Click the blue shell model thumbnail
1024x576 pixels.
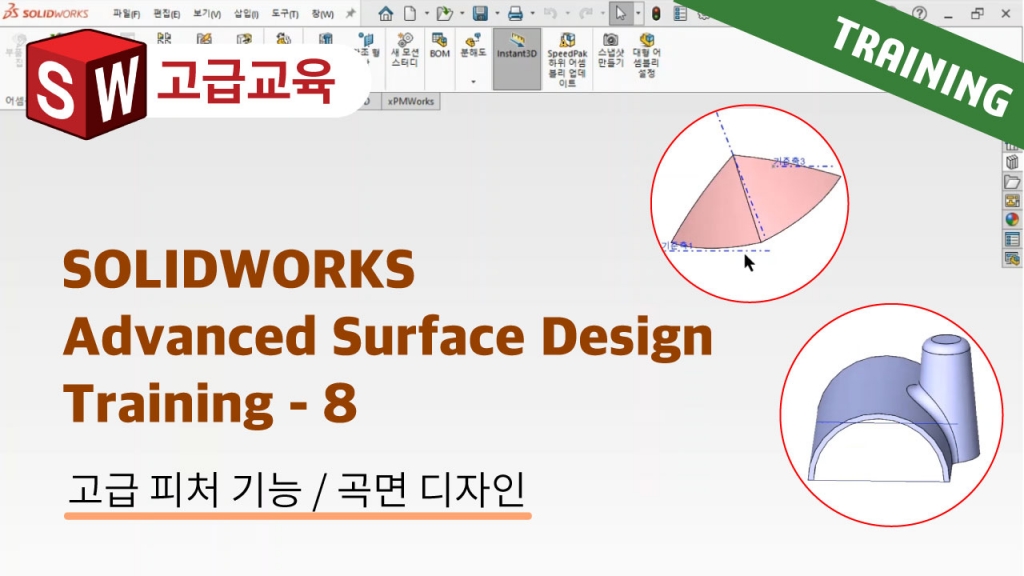click(x=891, y=415)
